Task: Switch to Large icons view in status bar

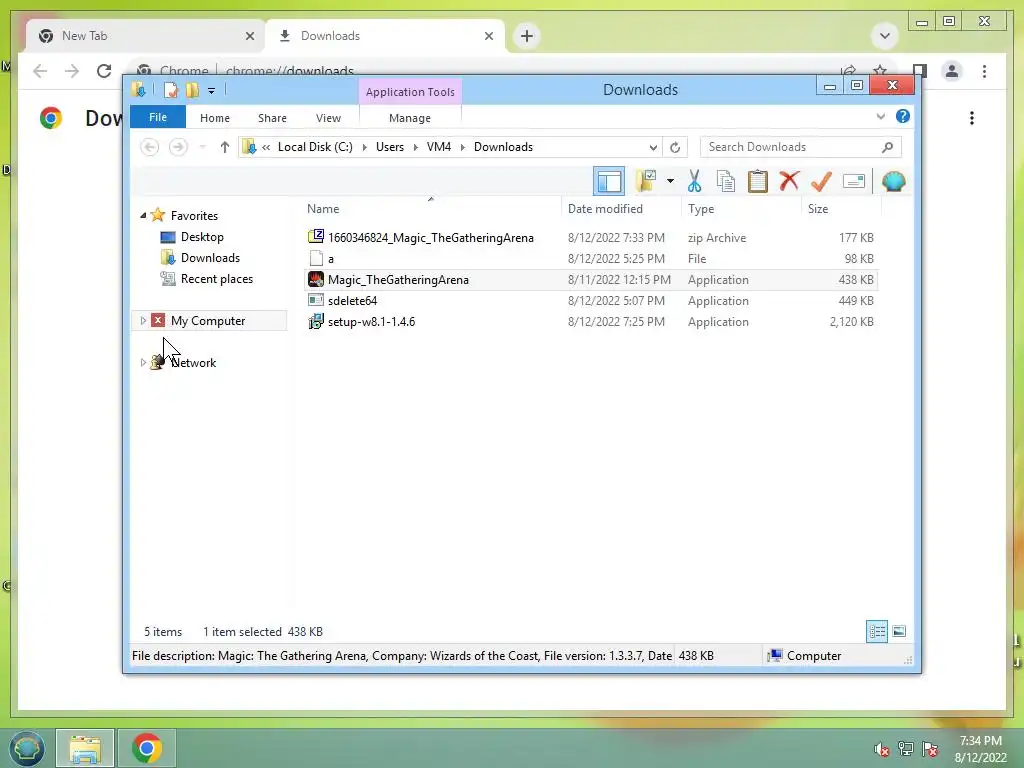Action: (x=899, y=631)
